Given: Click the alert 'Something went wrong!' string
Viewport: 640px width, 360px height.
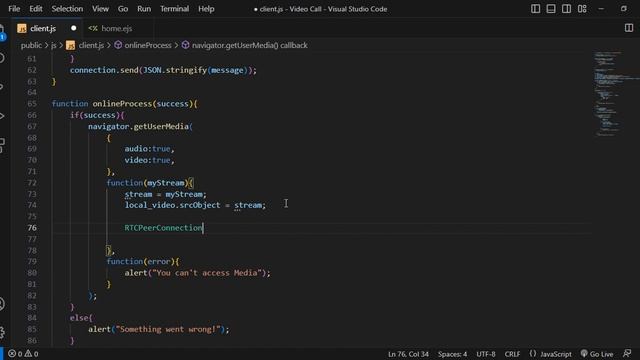Looking at the screenshot, I should tap(168, 329).
